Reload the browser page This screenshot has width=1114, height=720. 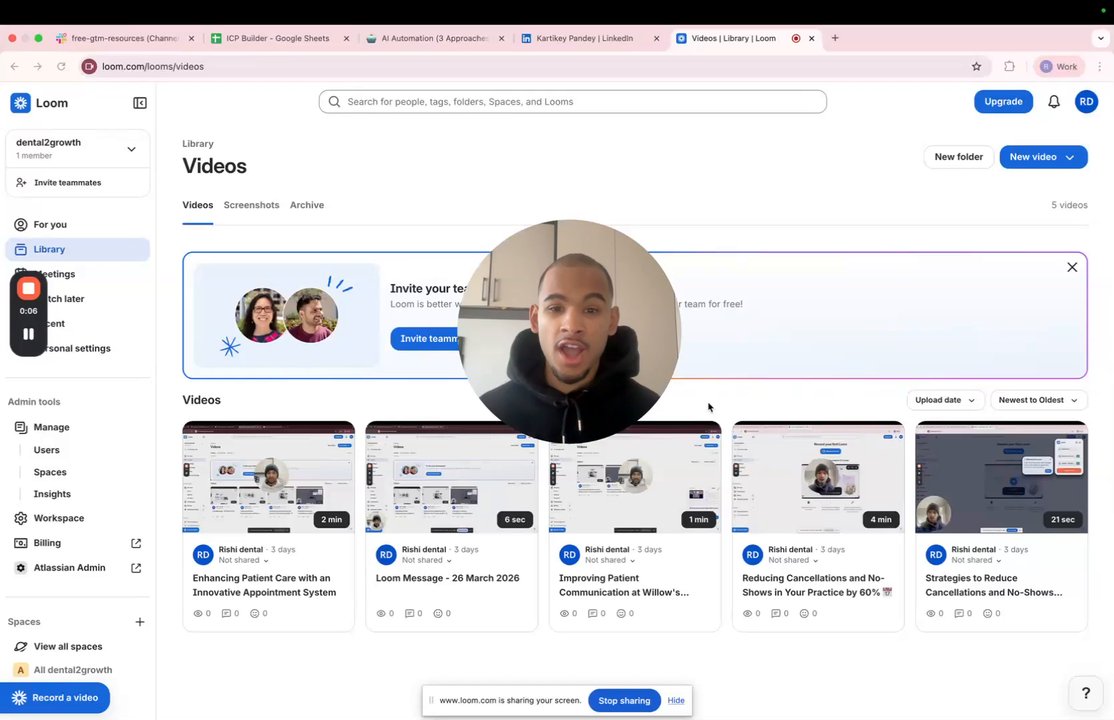point(61,66)
